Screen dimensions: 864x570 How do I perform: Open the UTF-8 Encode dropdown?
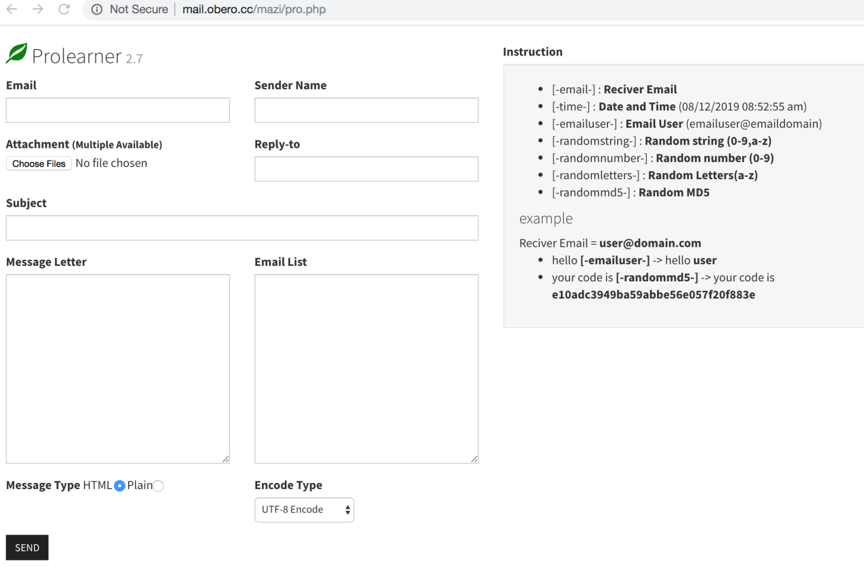click(x=304, y=510)
